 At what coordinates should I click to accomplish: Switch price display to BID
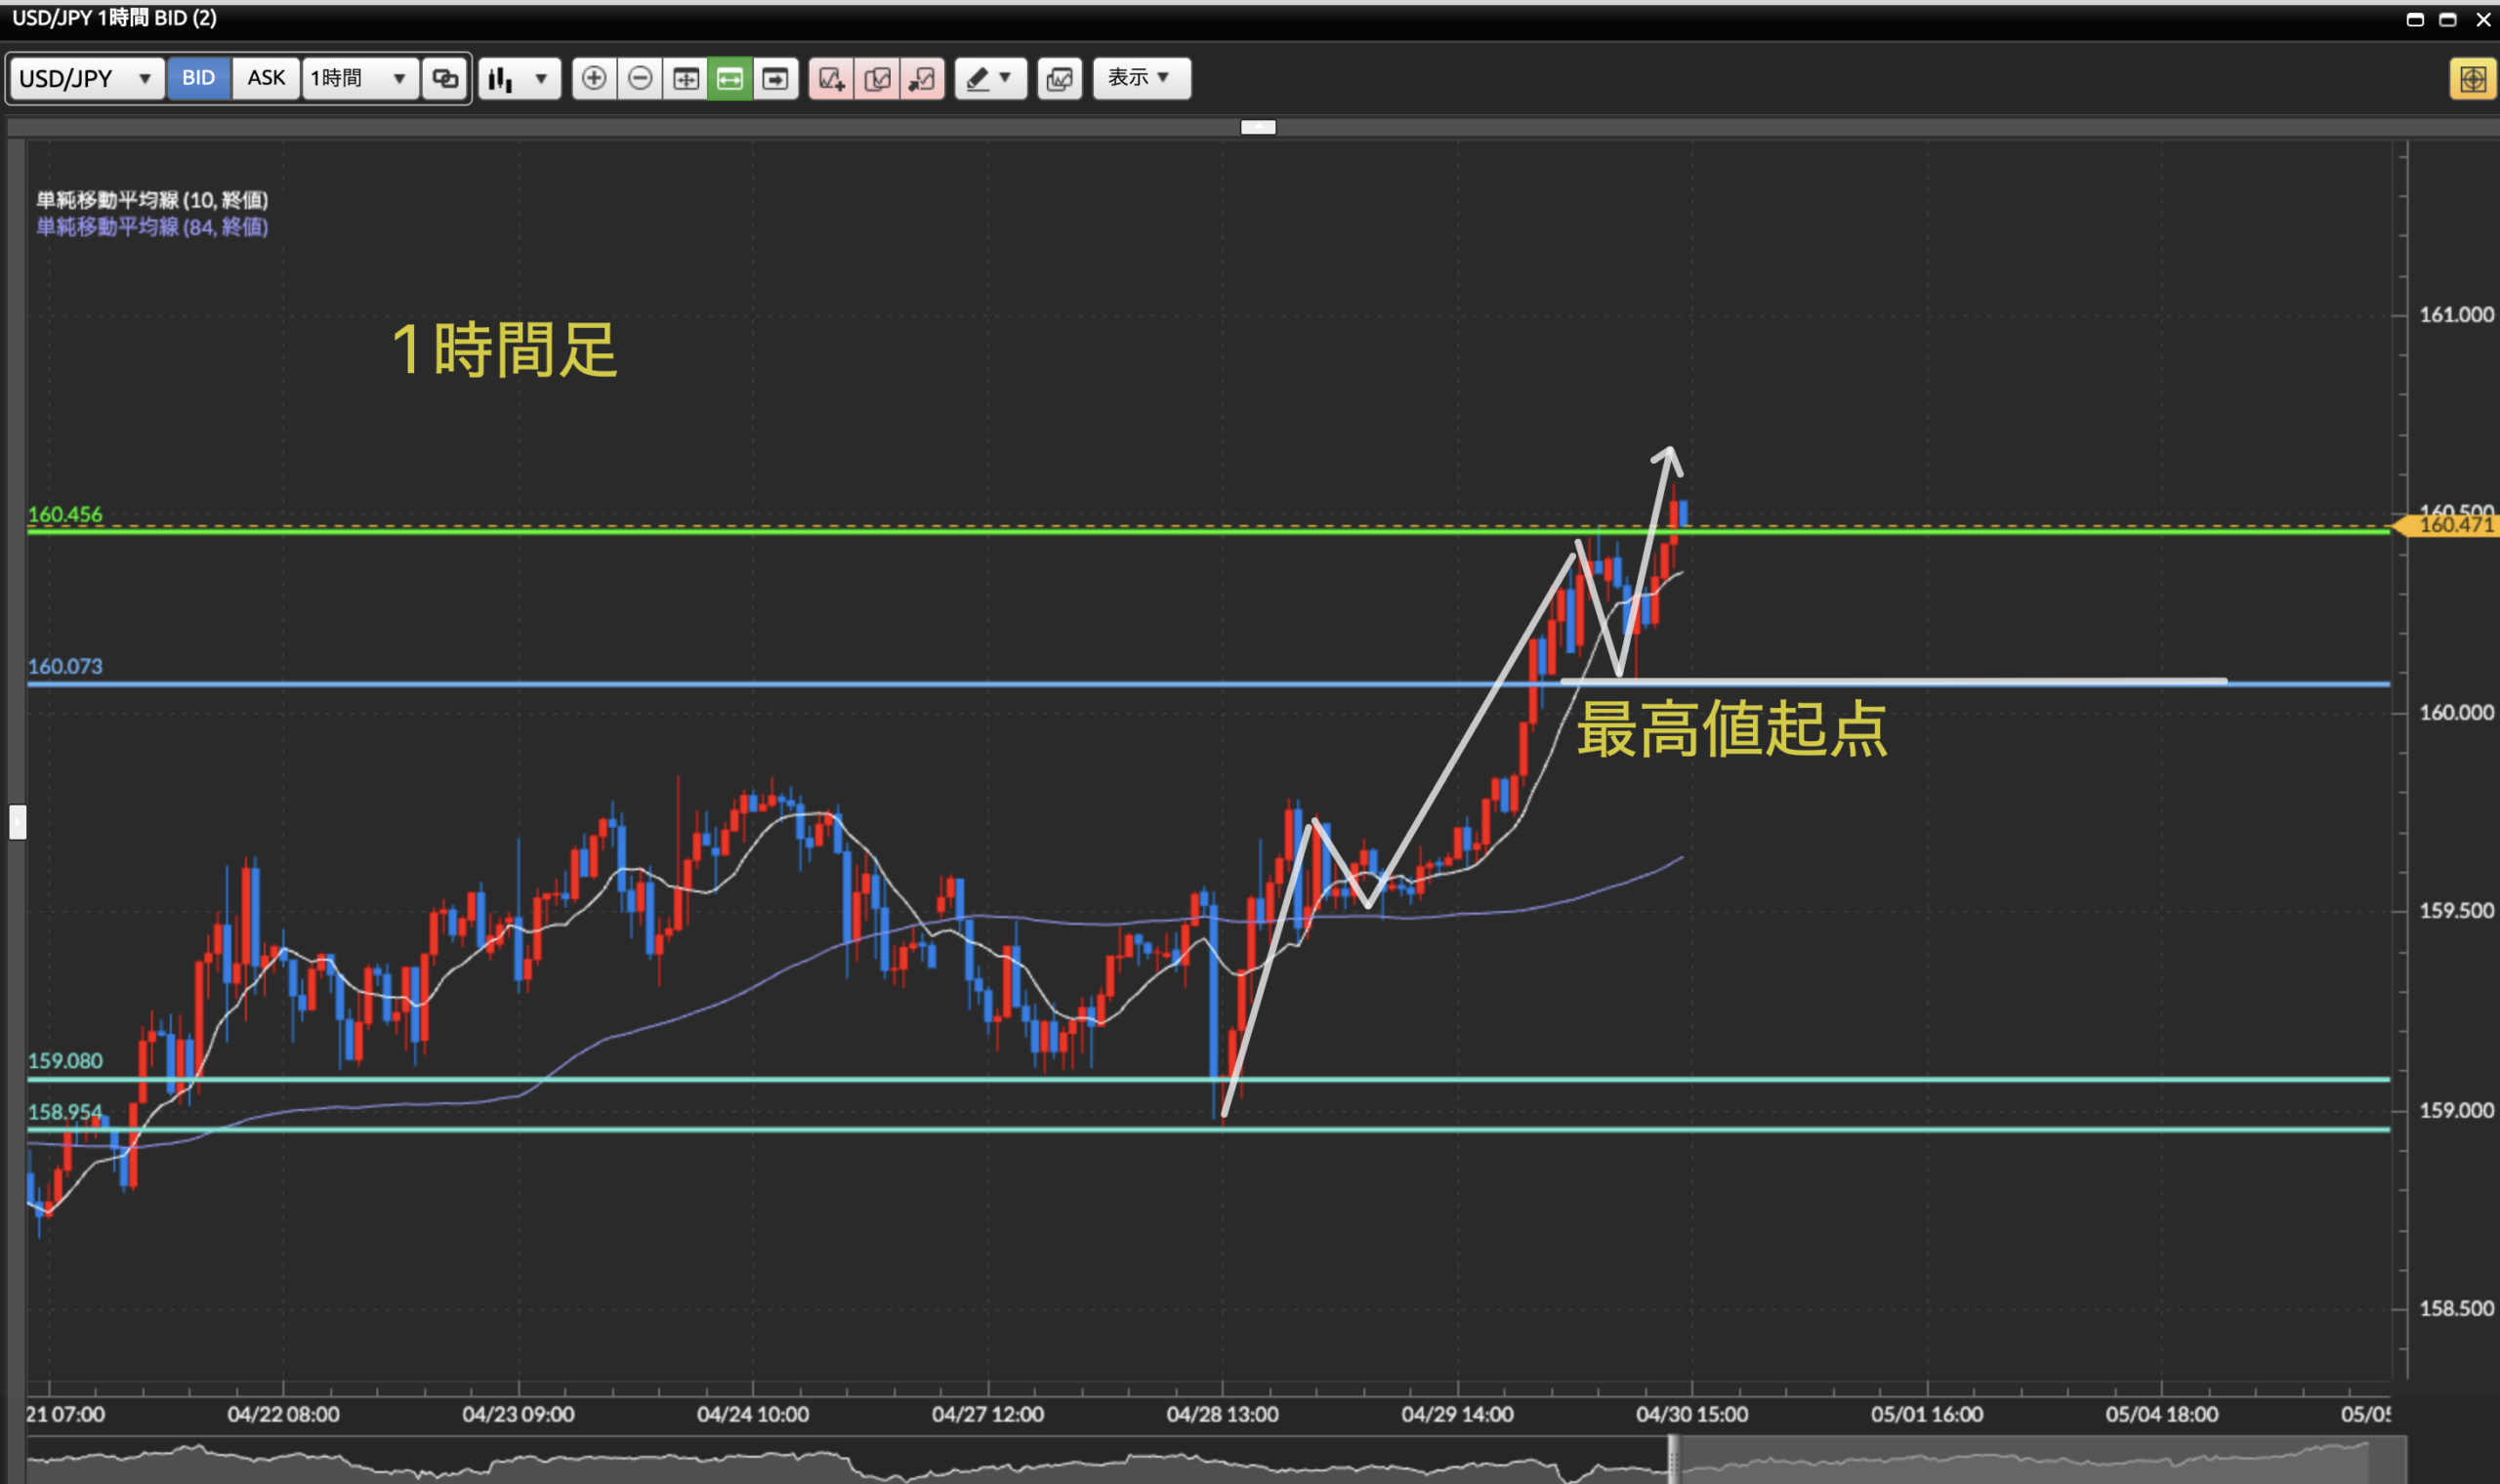pos(198,78)
